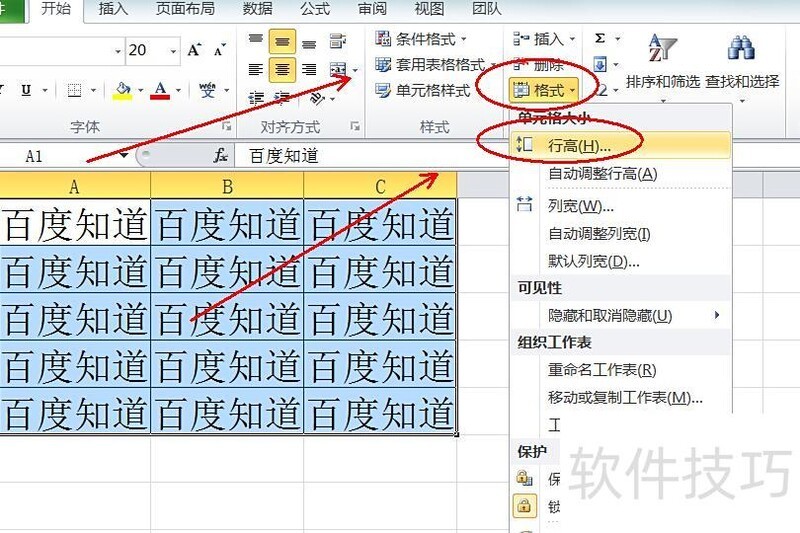Image resolution: width=800 pixels, height=533 pixels.
Task: Select the 开始 ribbon tab
Action: click(x=56, y=9)
